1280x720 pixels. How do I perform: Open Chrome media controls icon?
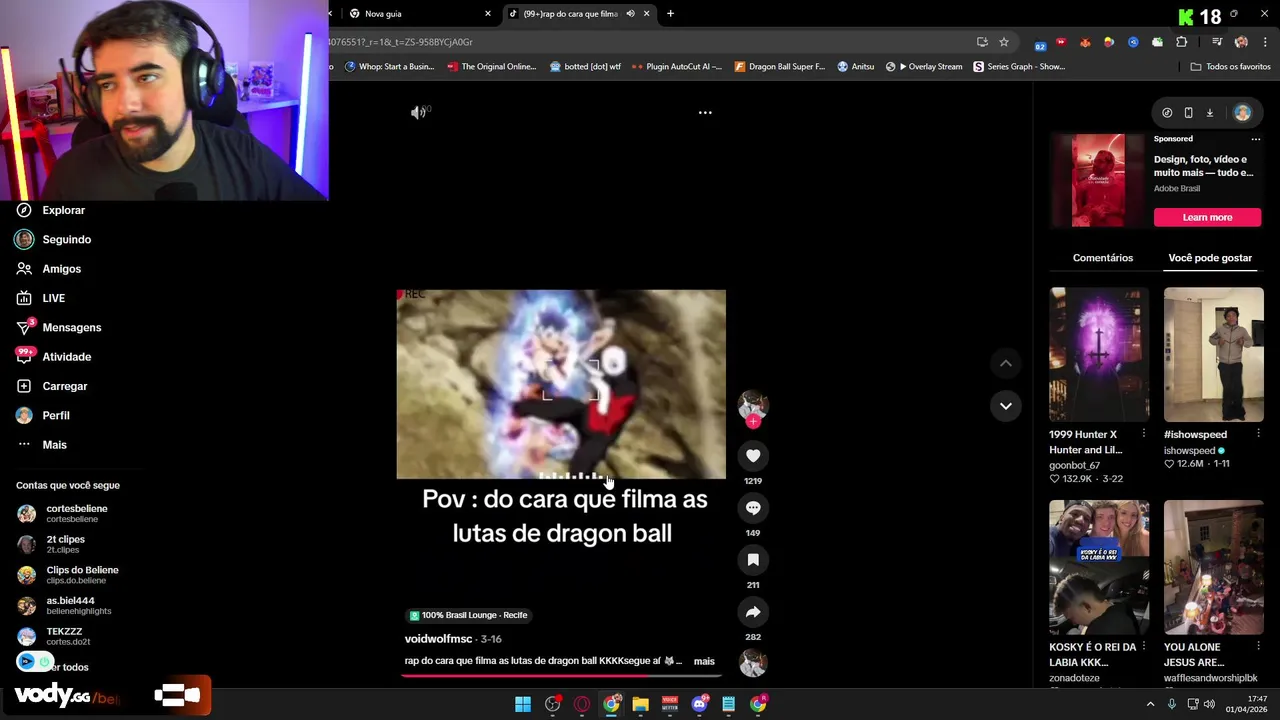1216,42
